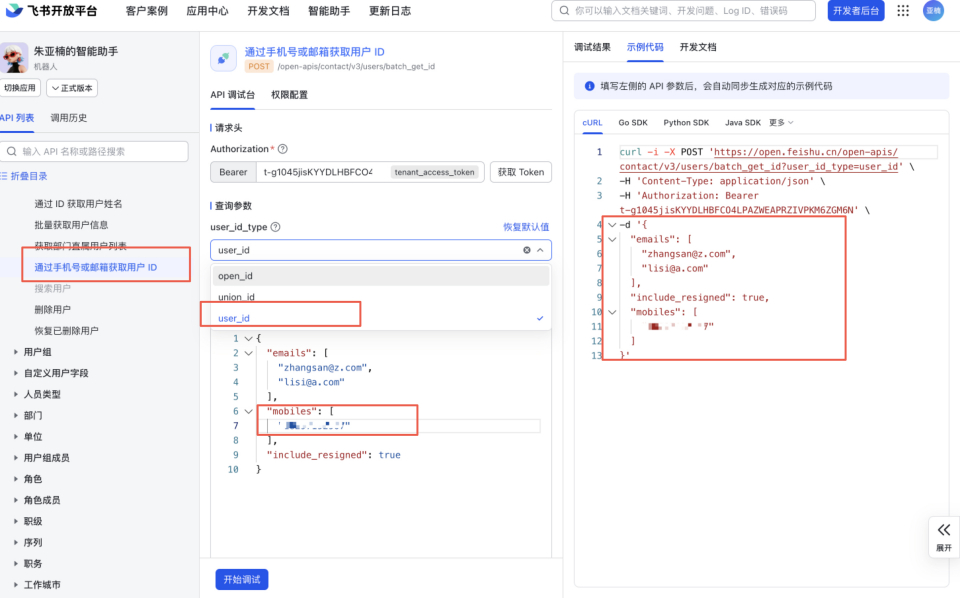Collapse the JSON root object at line 1
The height and width of the screenshot is (598, 960).
[x=249, y=338]
